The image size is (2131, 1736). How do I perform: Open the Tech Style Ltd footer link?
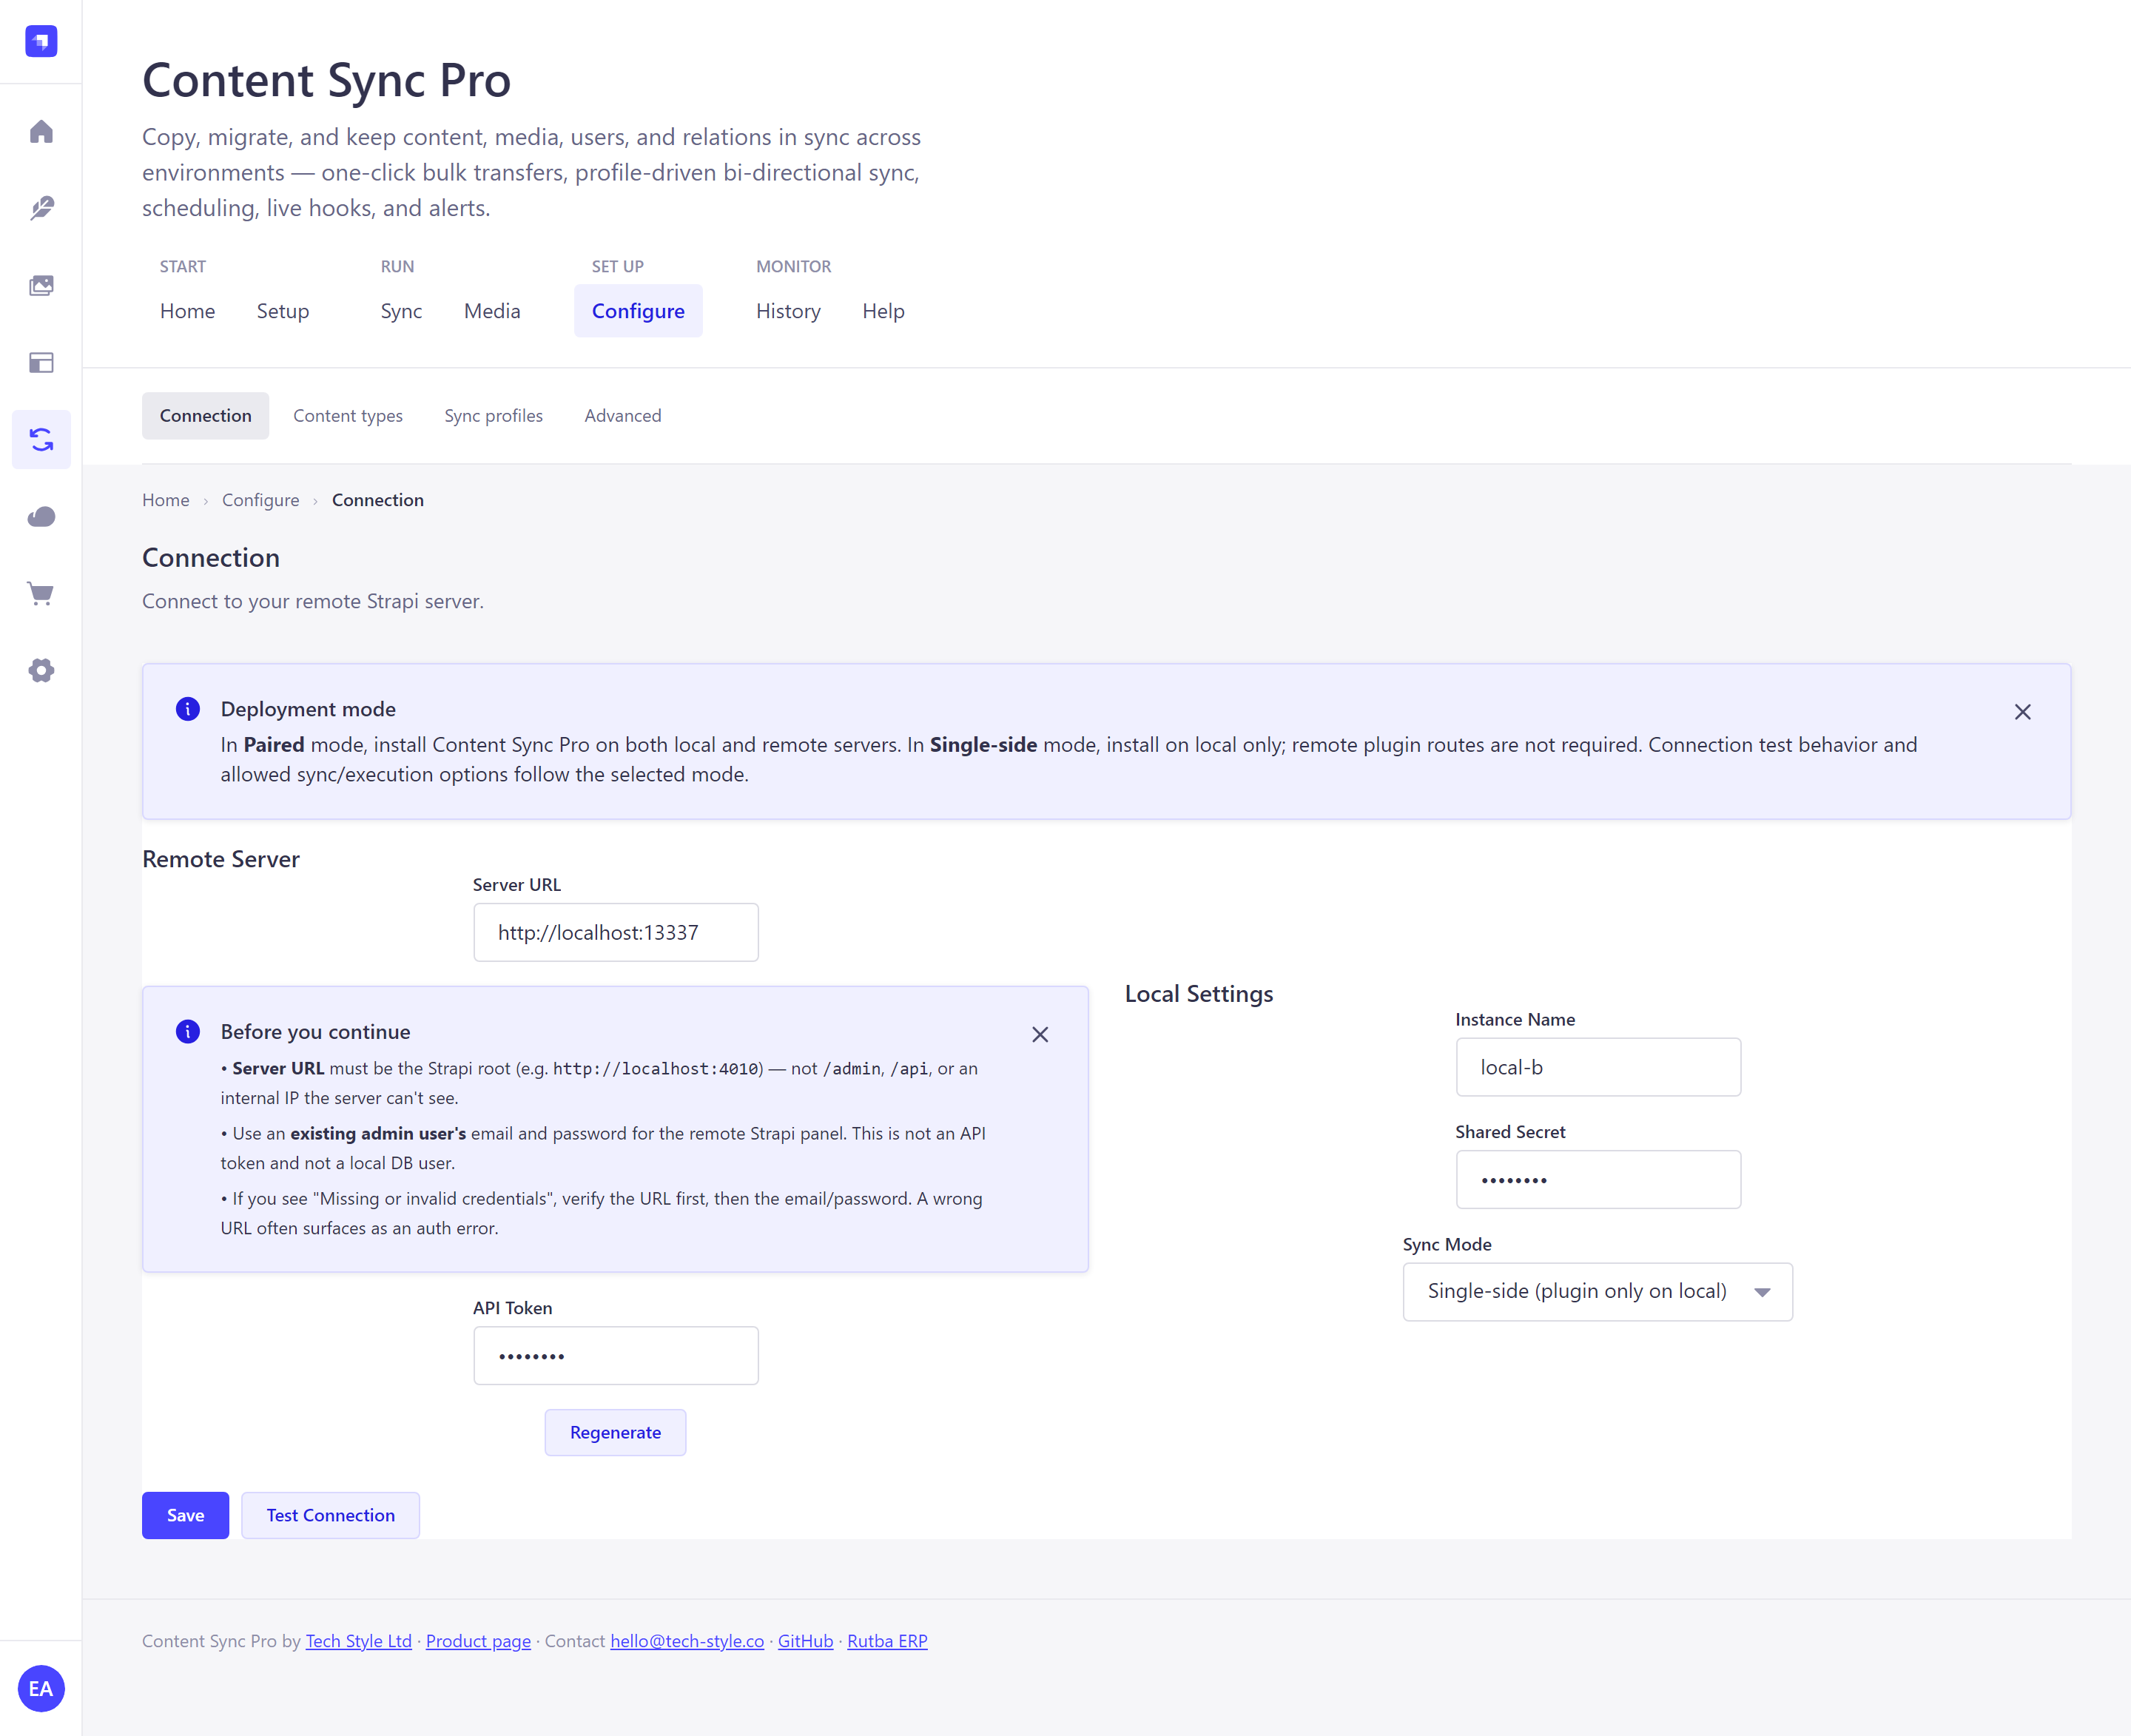[359, 1641]
